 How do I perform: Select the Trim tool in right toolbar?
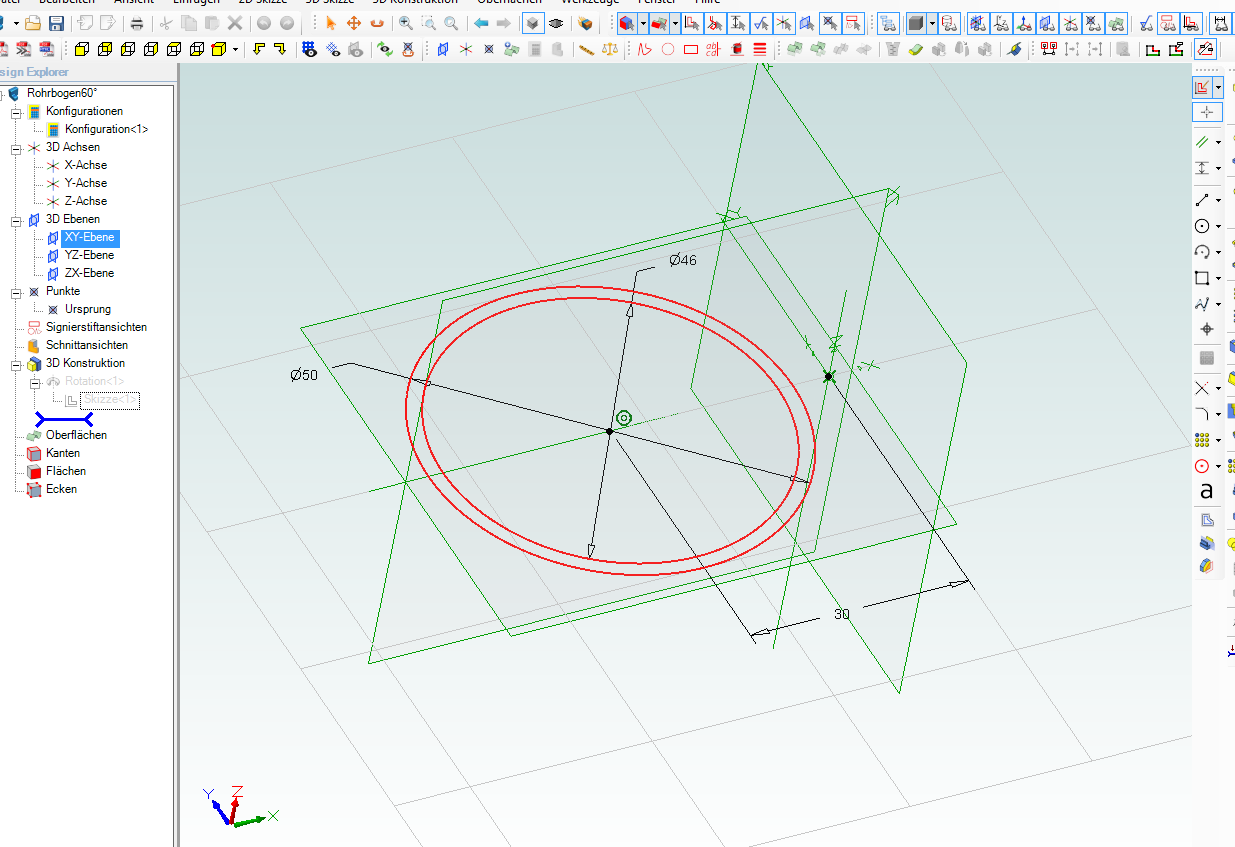(1203, 388)
